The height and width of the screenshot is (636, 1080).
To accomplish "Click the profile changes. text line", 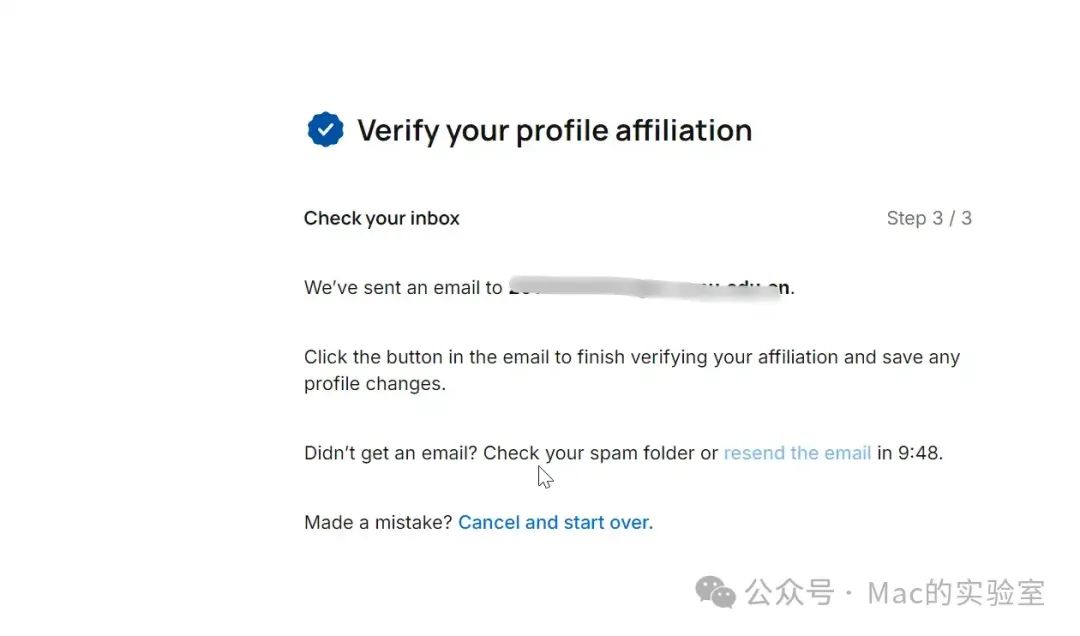I will (375, 384).
